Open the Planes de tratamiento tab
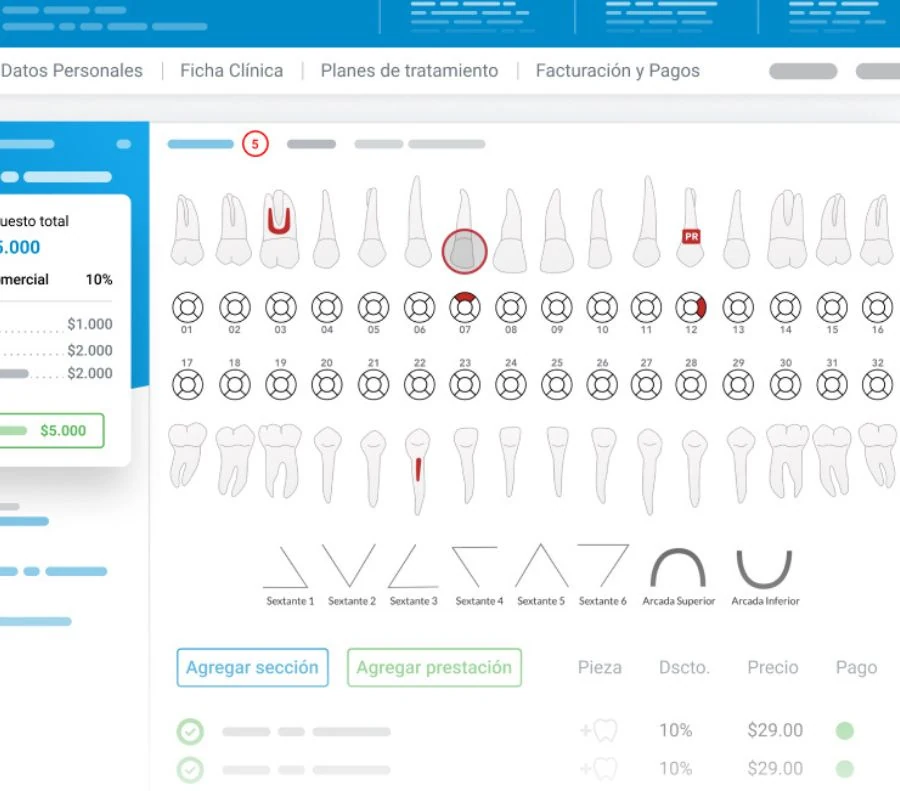Image resolution: width=900 pixels, height=791 pixels. point(408,71)
